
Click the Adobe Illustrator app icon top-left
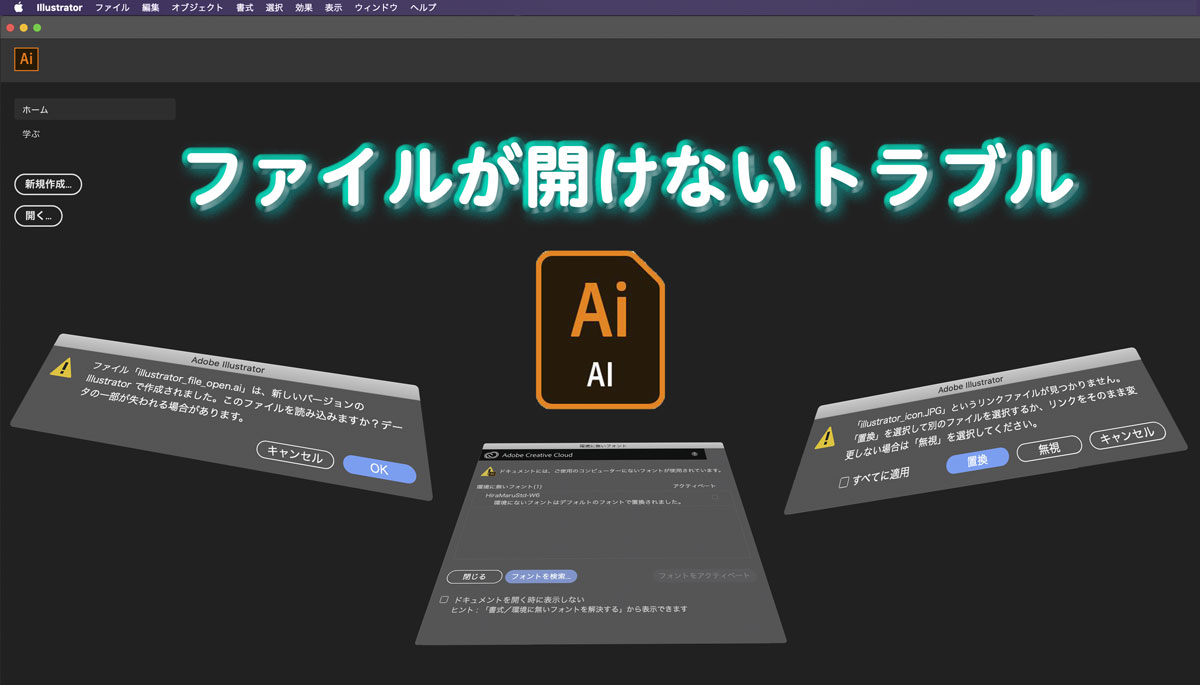tap(26, 59)
